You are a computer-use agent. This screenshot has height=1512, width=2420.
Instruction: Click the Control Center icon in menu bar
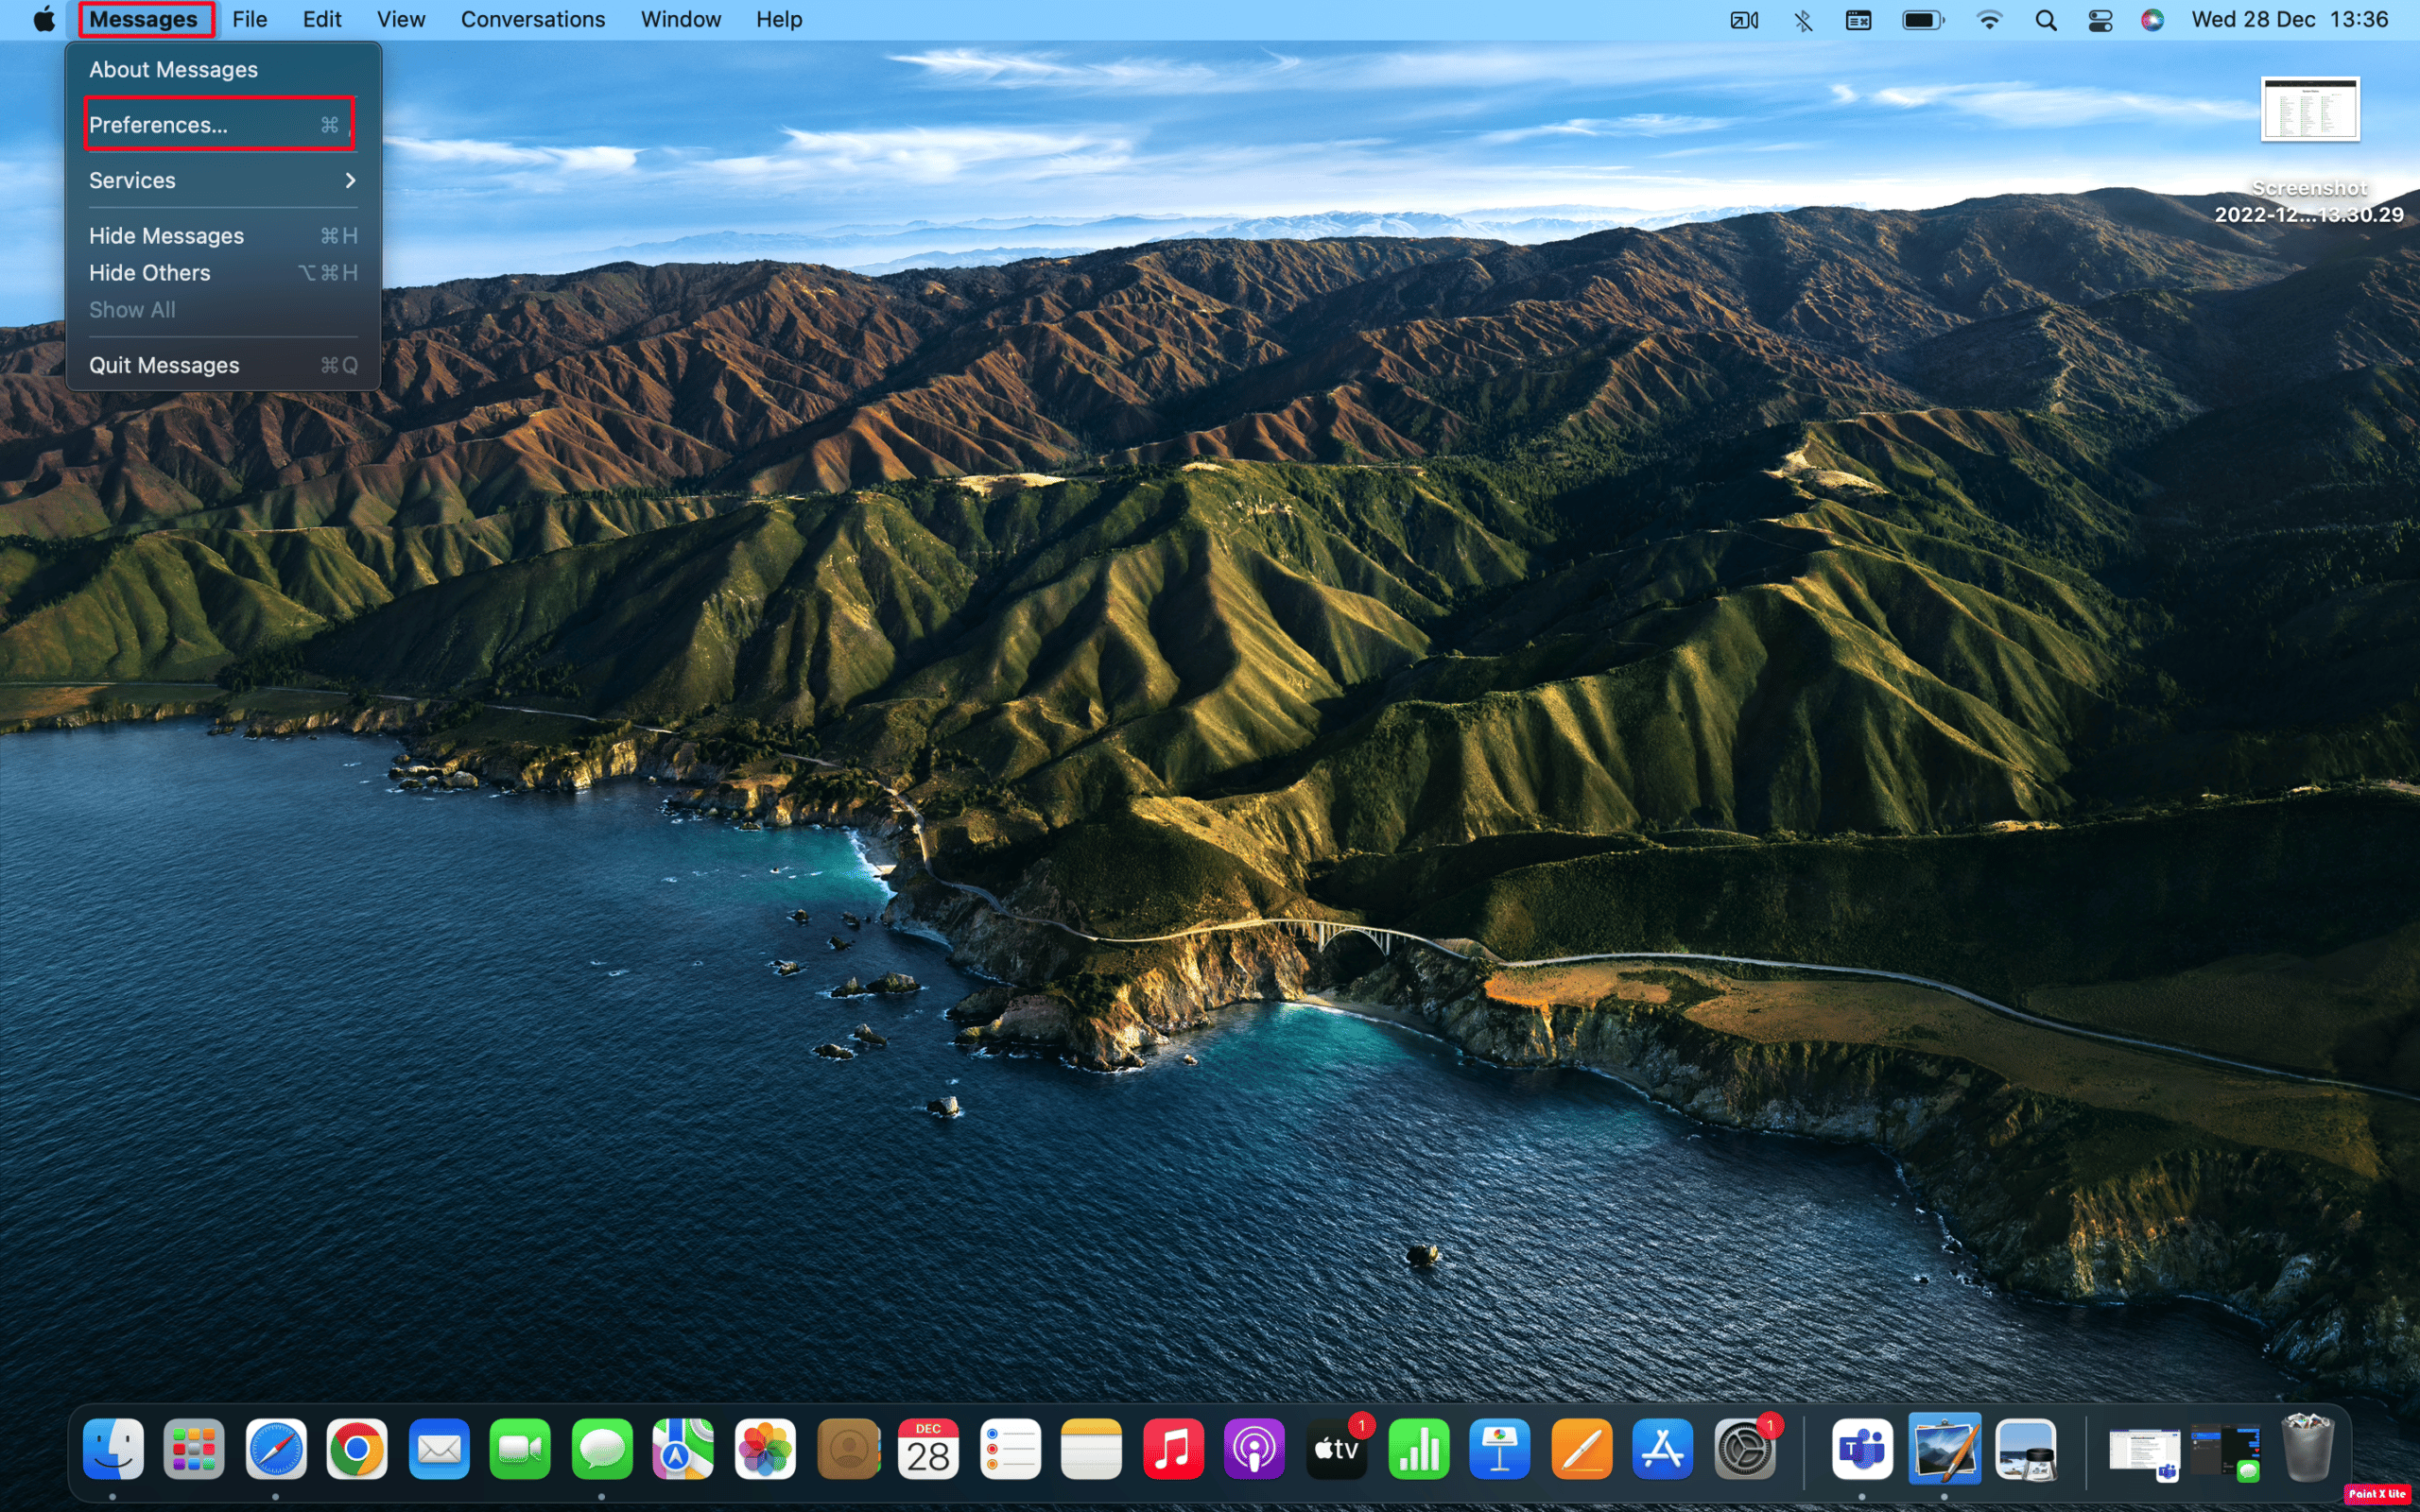point(2101,19)
